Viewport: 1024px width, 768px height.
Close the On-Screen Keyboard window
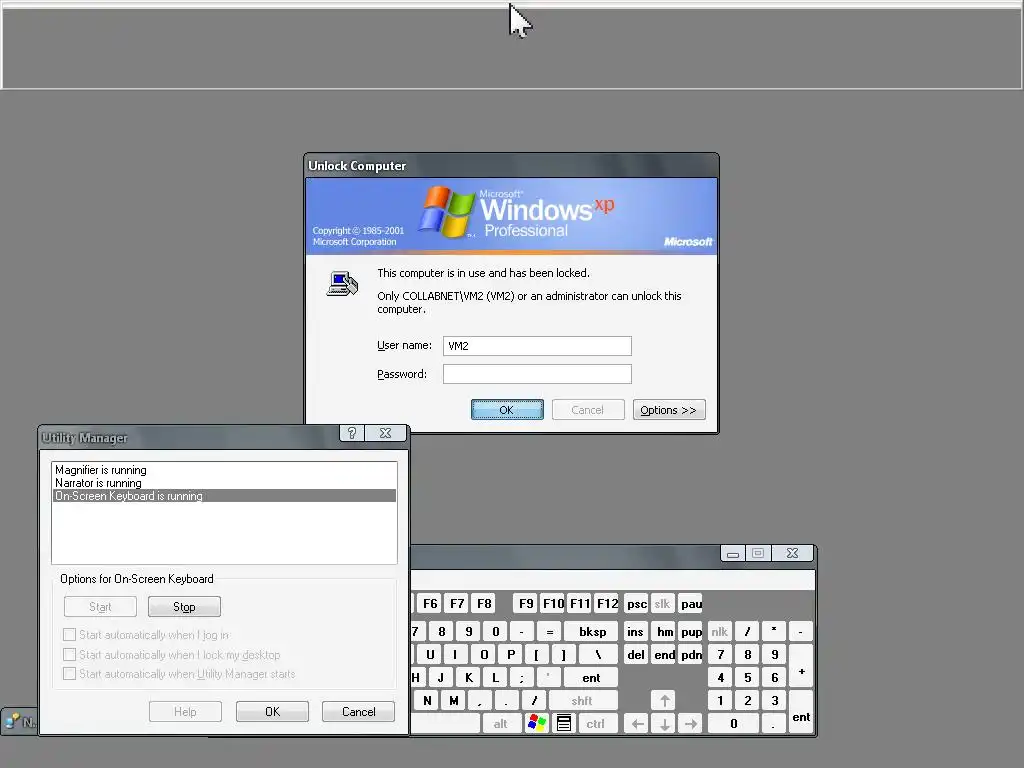[x=792, y=553]
